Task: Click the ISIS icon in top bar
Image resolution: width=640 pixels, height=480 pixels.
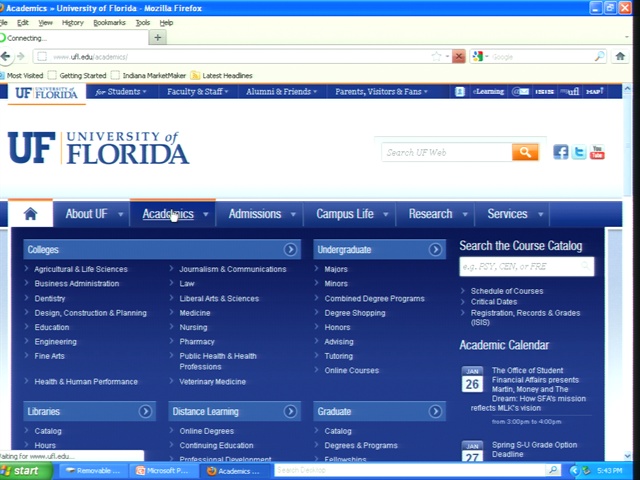Action: pos(544,91)
